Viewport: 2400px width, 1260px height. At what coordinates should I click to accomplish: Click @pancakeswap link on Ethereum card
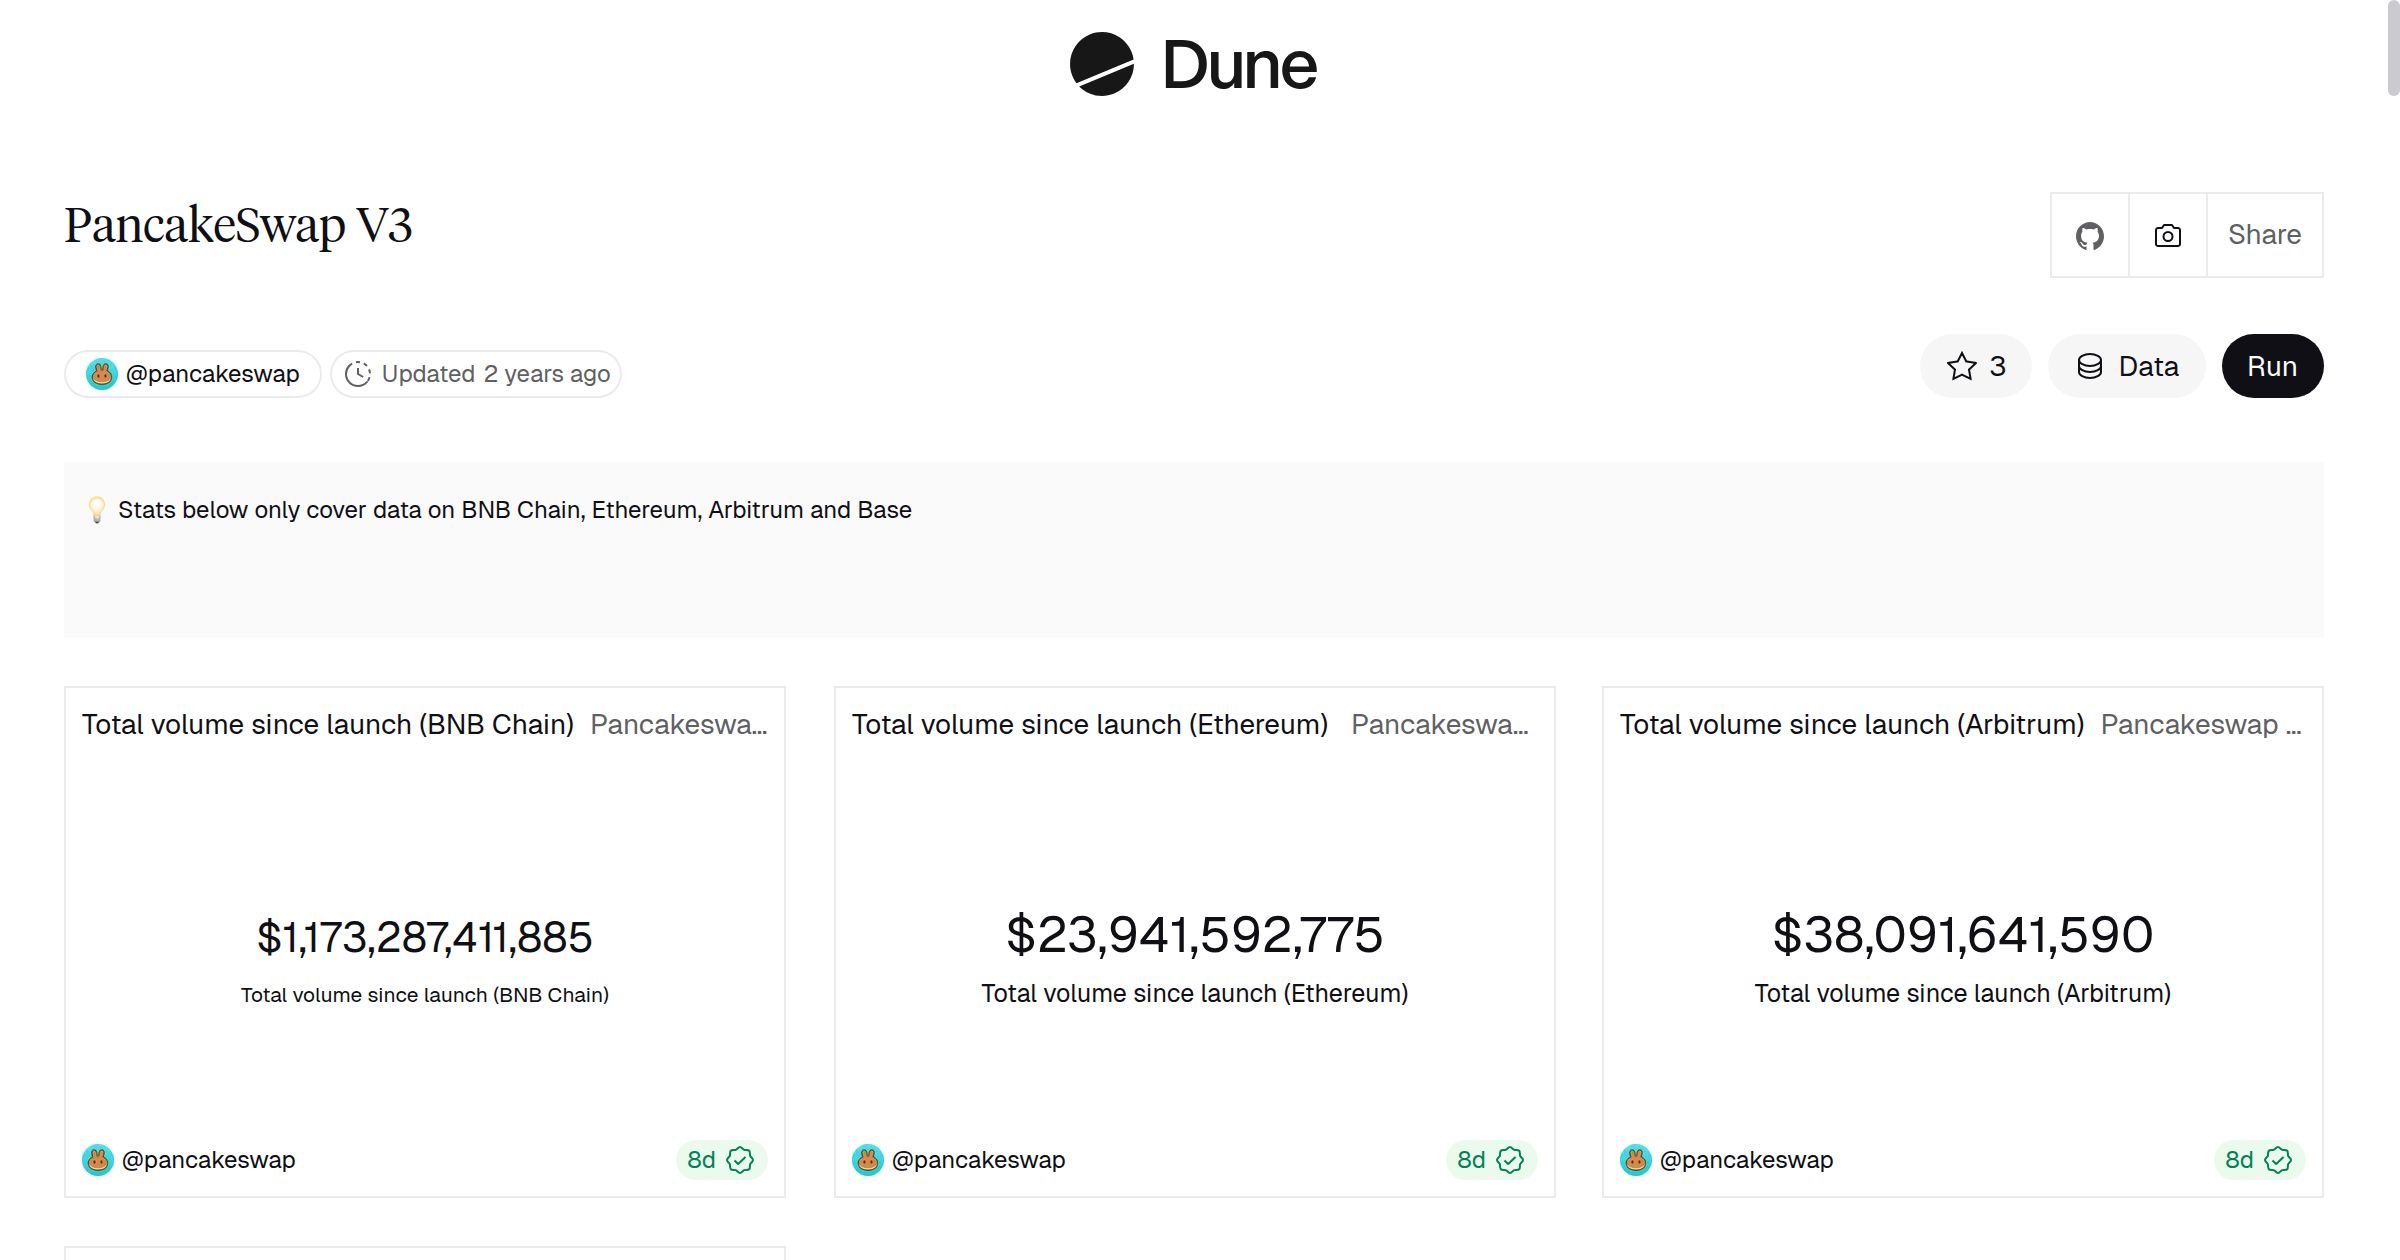978,1160
